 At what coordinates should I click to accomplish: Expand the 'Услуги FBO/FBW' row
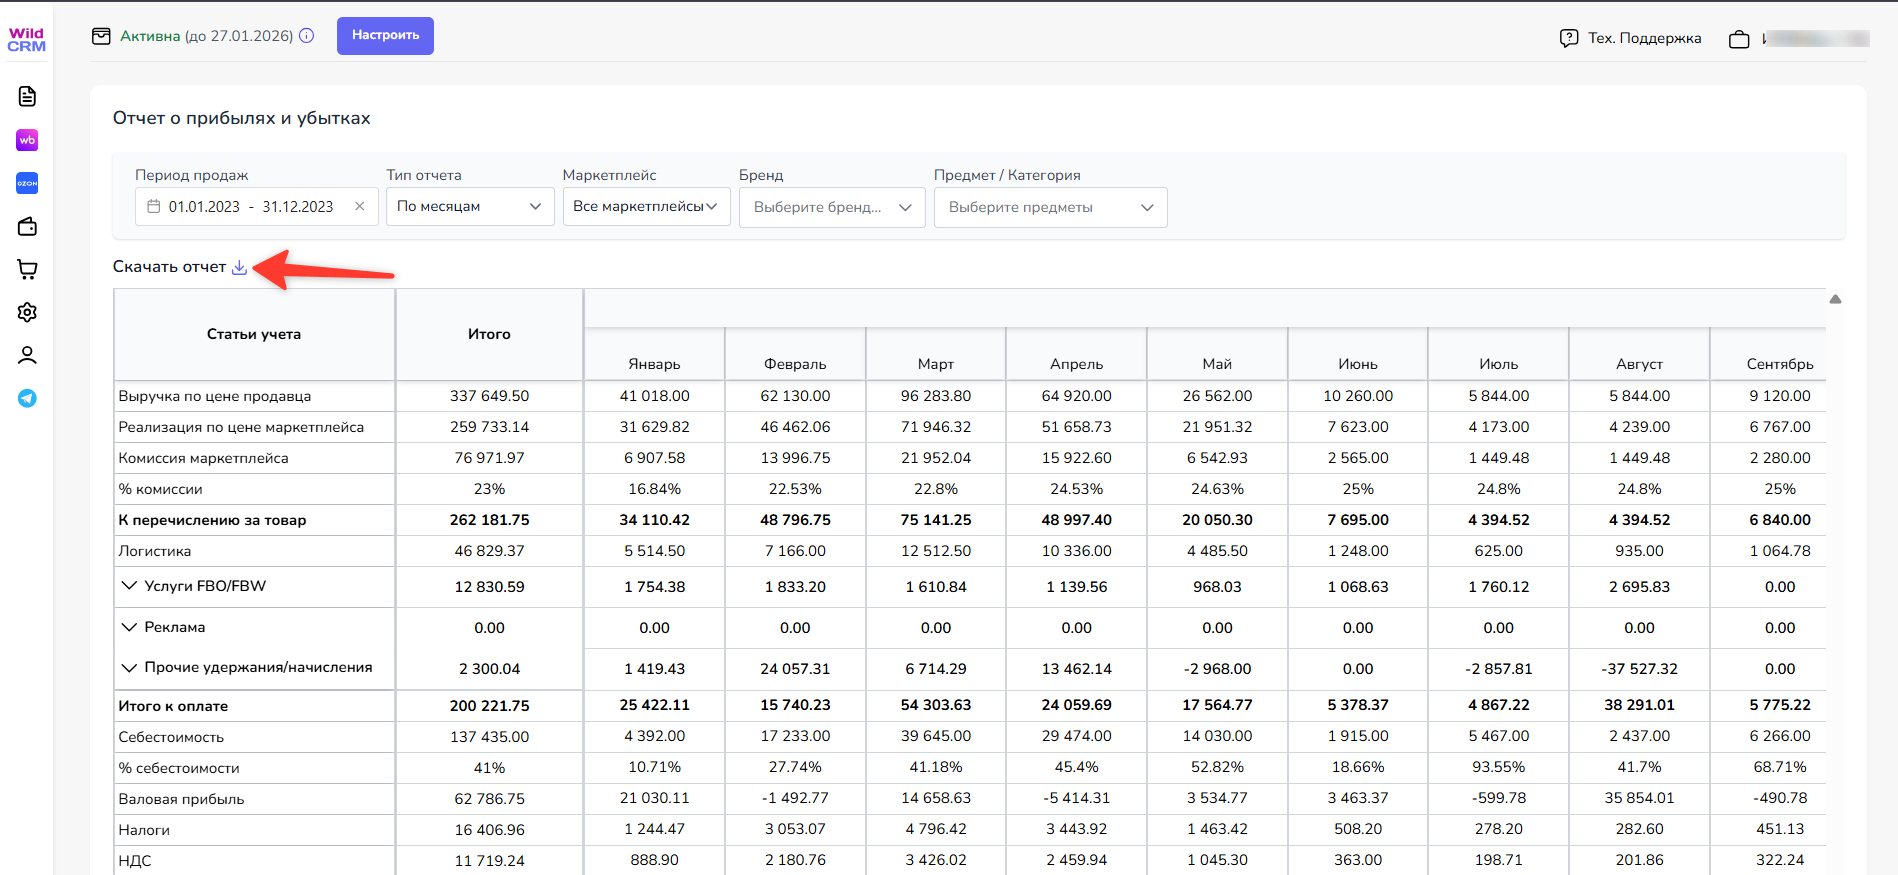129,586
